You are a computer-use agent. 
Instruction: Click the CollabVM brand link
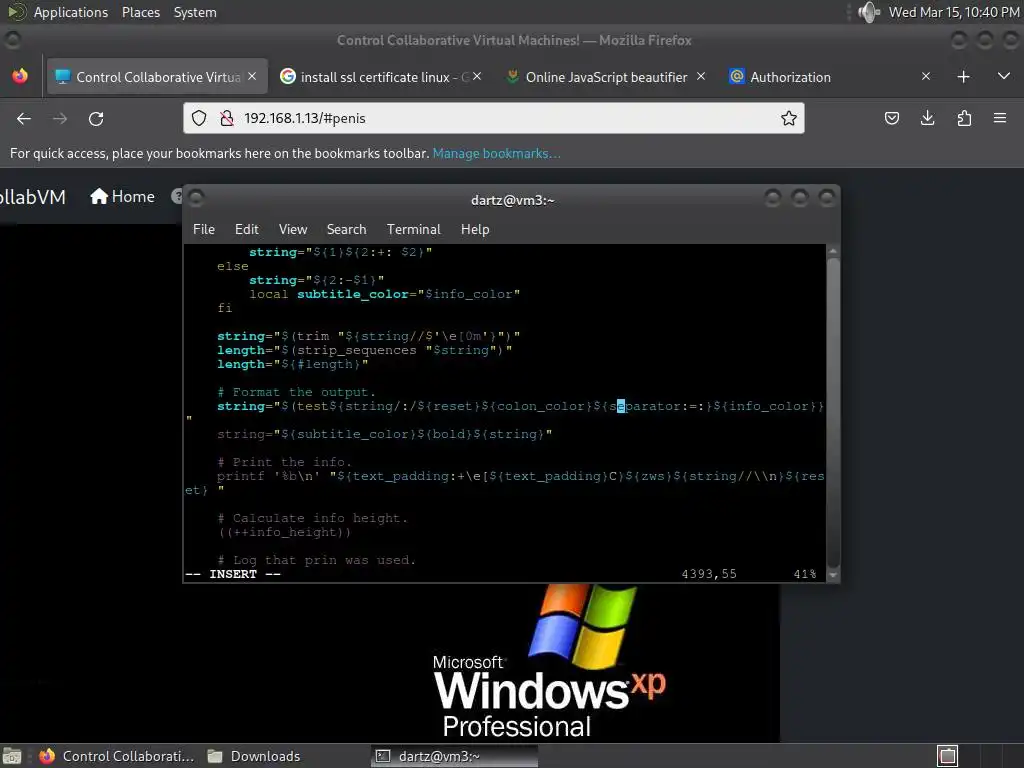[x=33, y=197]
